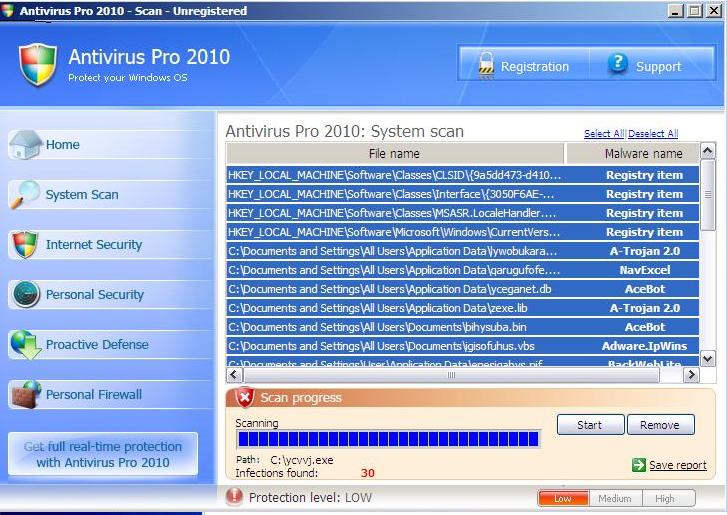
Task: Set protection level to Medium
Action: 615,498
